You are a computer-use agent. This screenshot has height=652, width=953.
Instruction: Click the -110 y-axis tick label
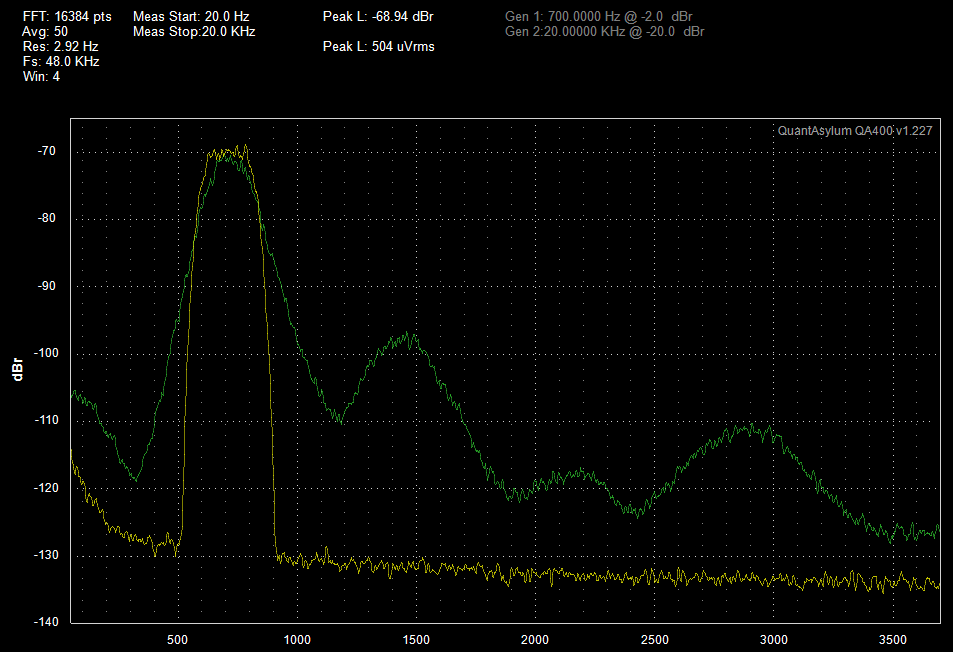coord(46,420)
